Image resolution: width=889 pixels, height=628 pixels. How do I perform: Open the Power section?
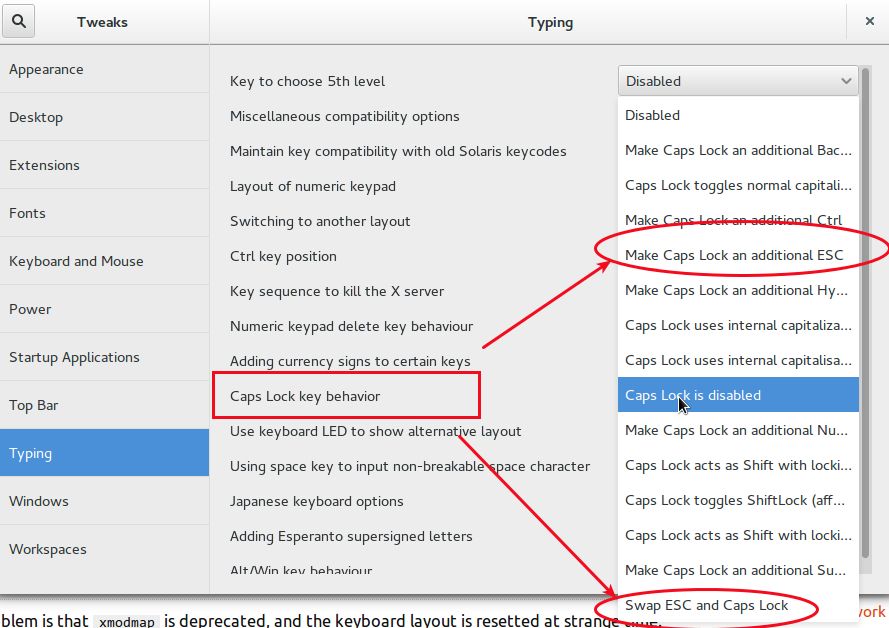(104, 309)
